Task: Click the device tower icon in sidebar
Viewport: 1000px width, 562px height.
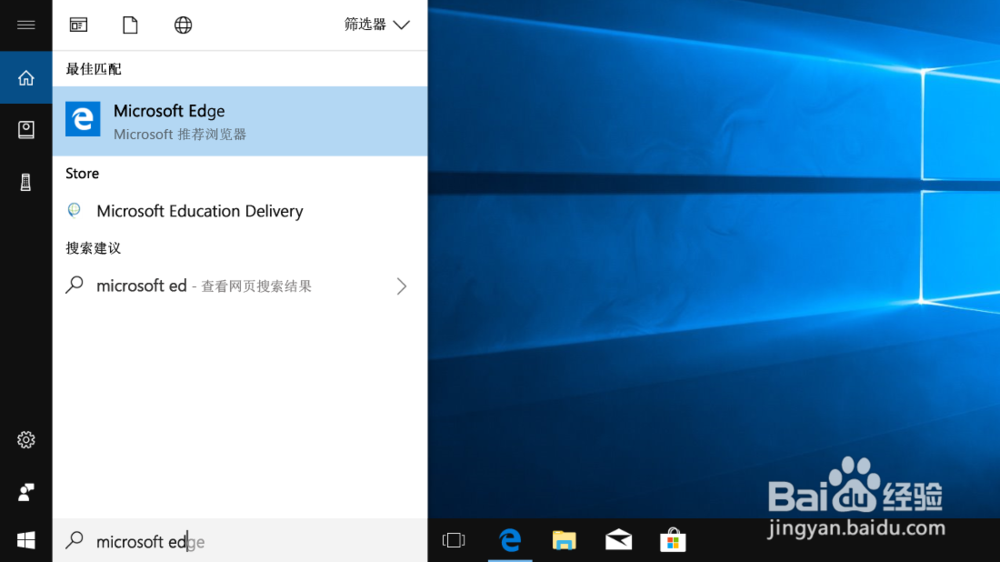Action: [26, 182]
